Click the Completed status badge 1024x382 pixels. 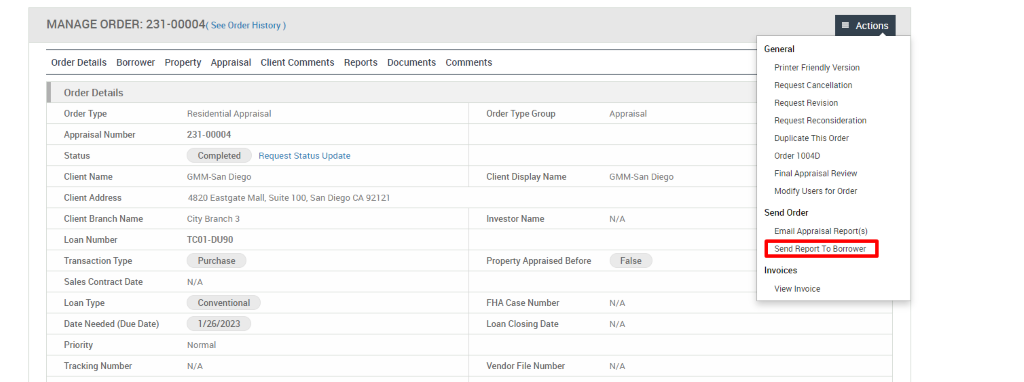click(219, 156)
